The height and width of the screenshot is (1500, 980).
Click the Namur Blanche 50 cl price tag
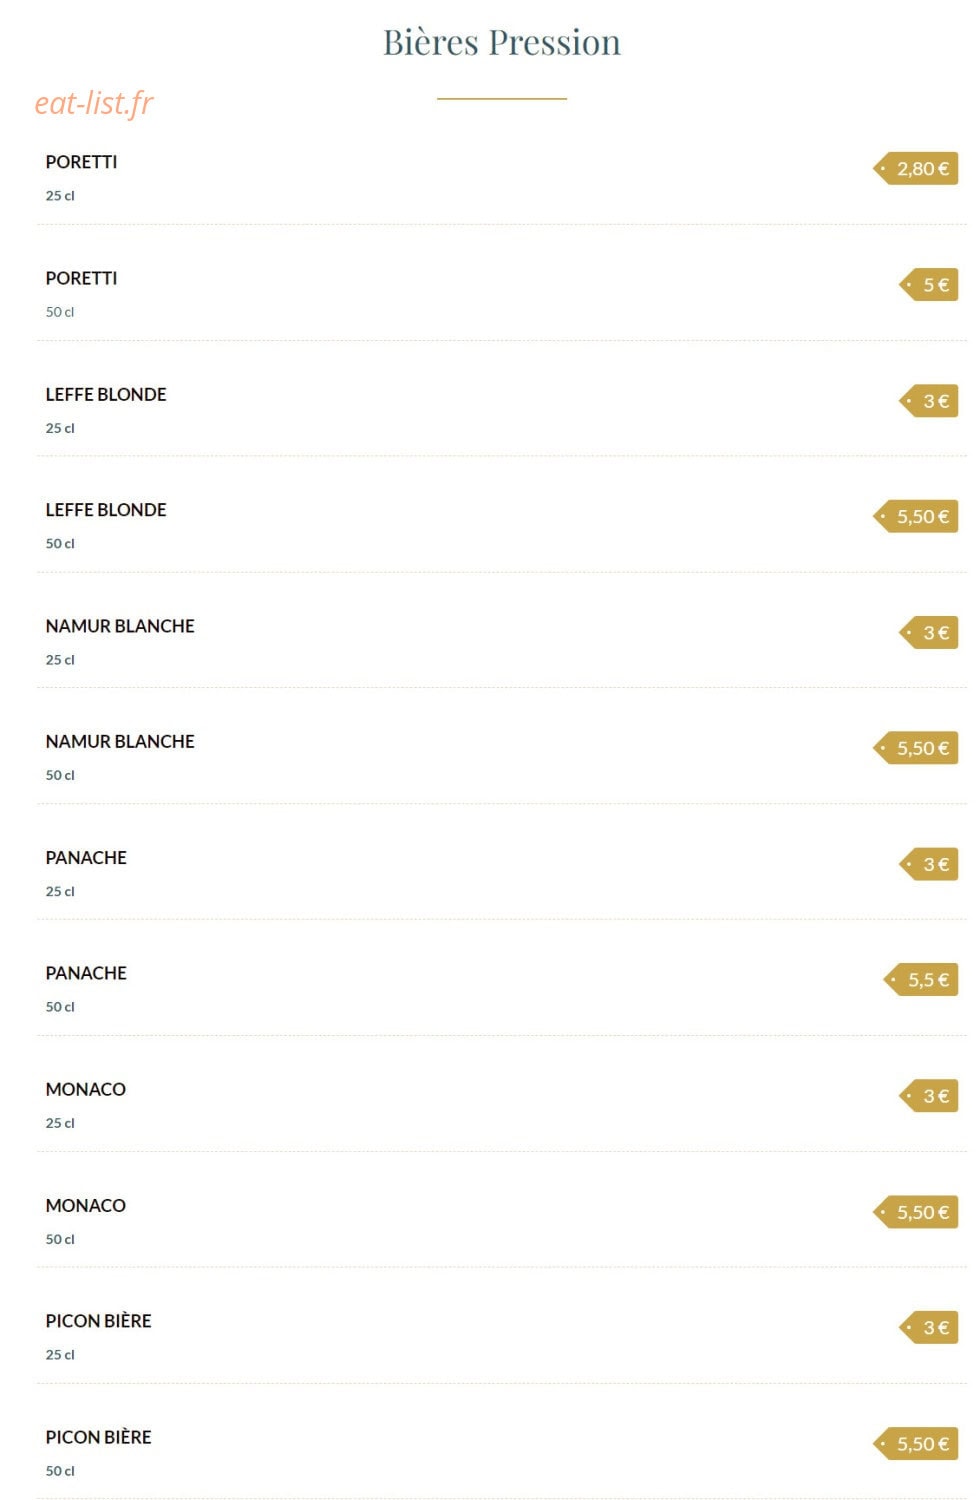pos(915,748)
